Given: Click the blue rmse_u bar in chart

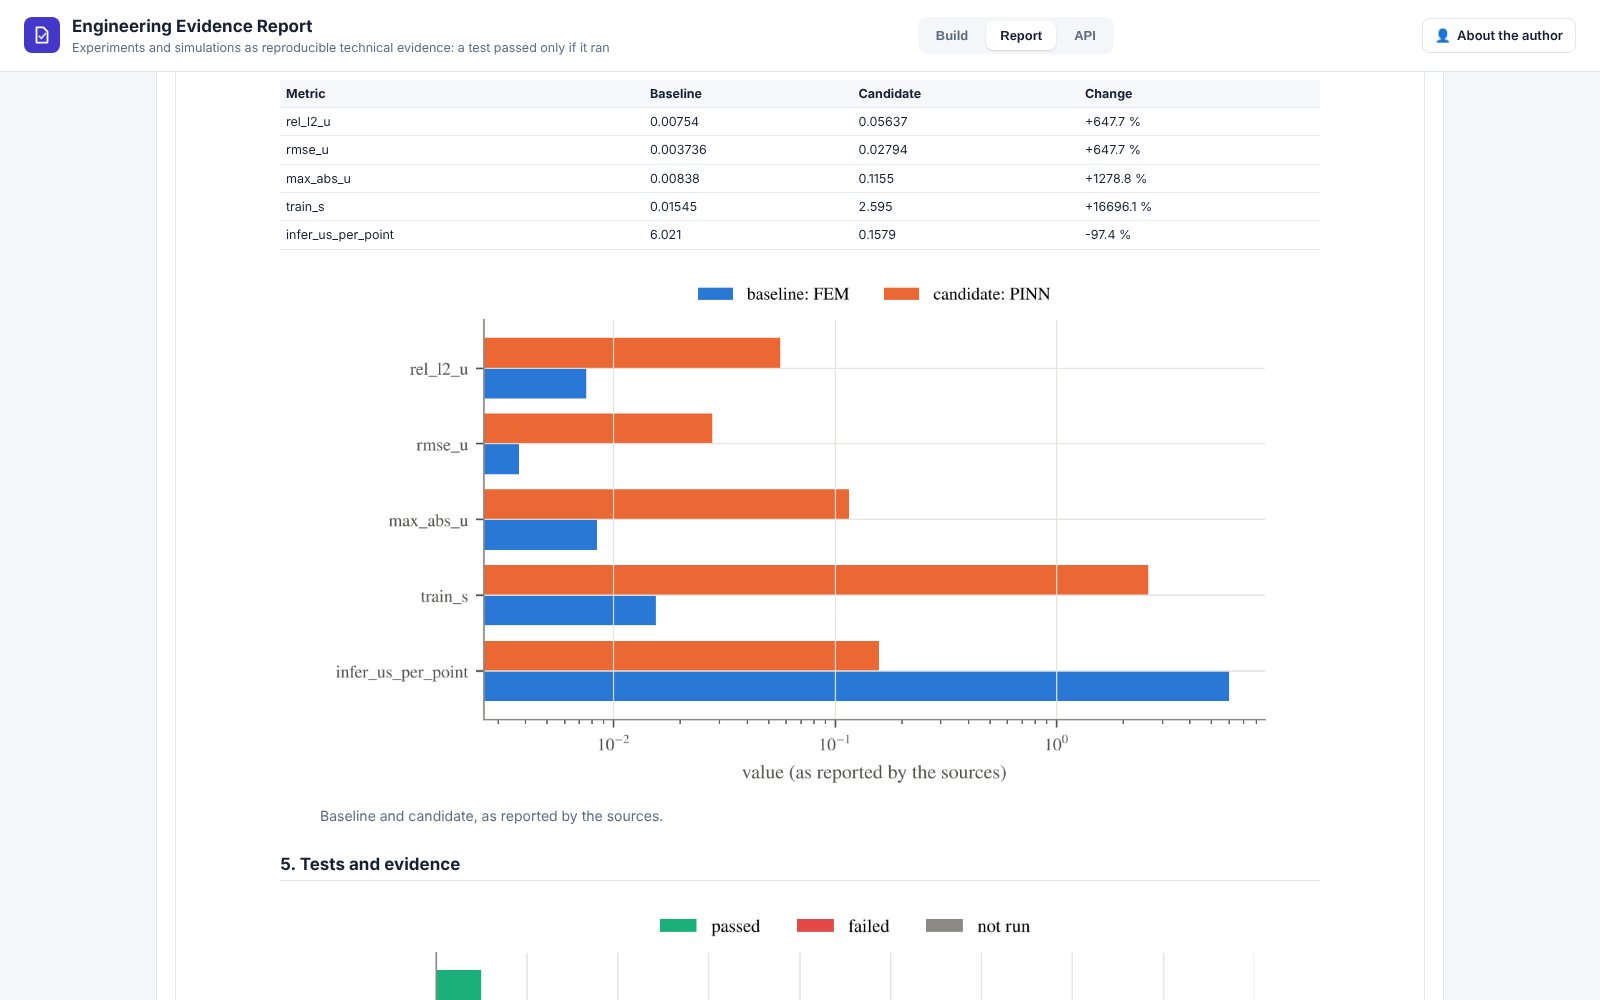Looking at the screenshot, I should click(x=502, y=459).
